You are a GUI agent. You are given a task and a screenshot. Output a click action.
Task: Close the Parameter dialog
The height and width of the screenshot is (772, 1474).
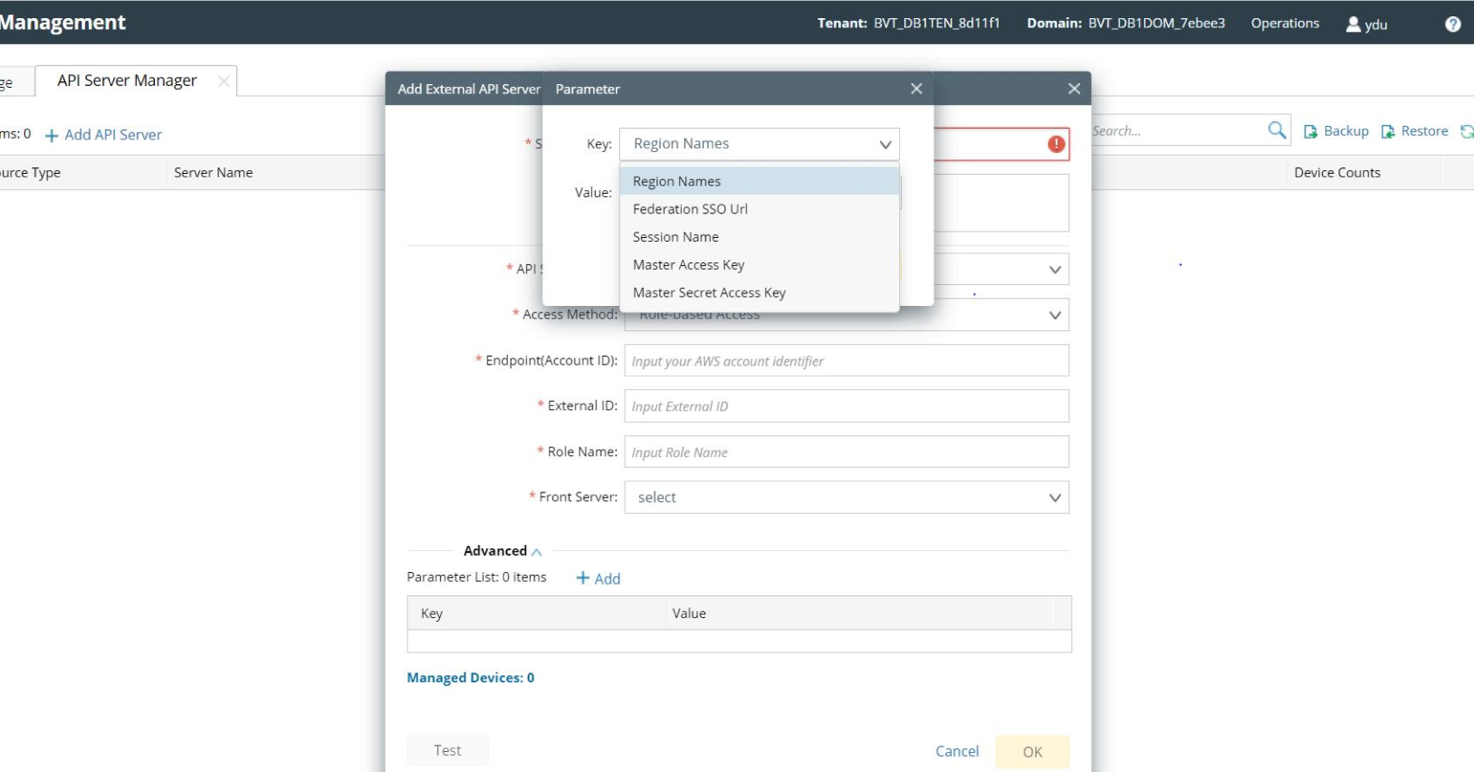point(916,89)
